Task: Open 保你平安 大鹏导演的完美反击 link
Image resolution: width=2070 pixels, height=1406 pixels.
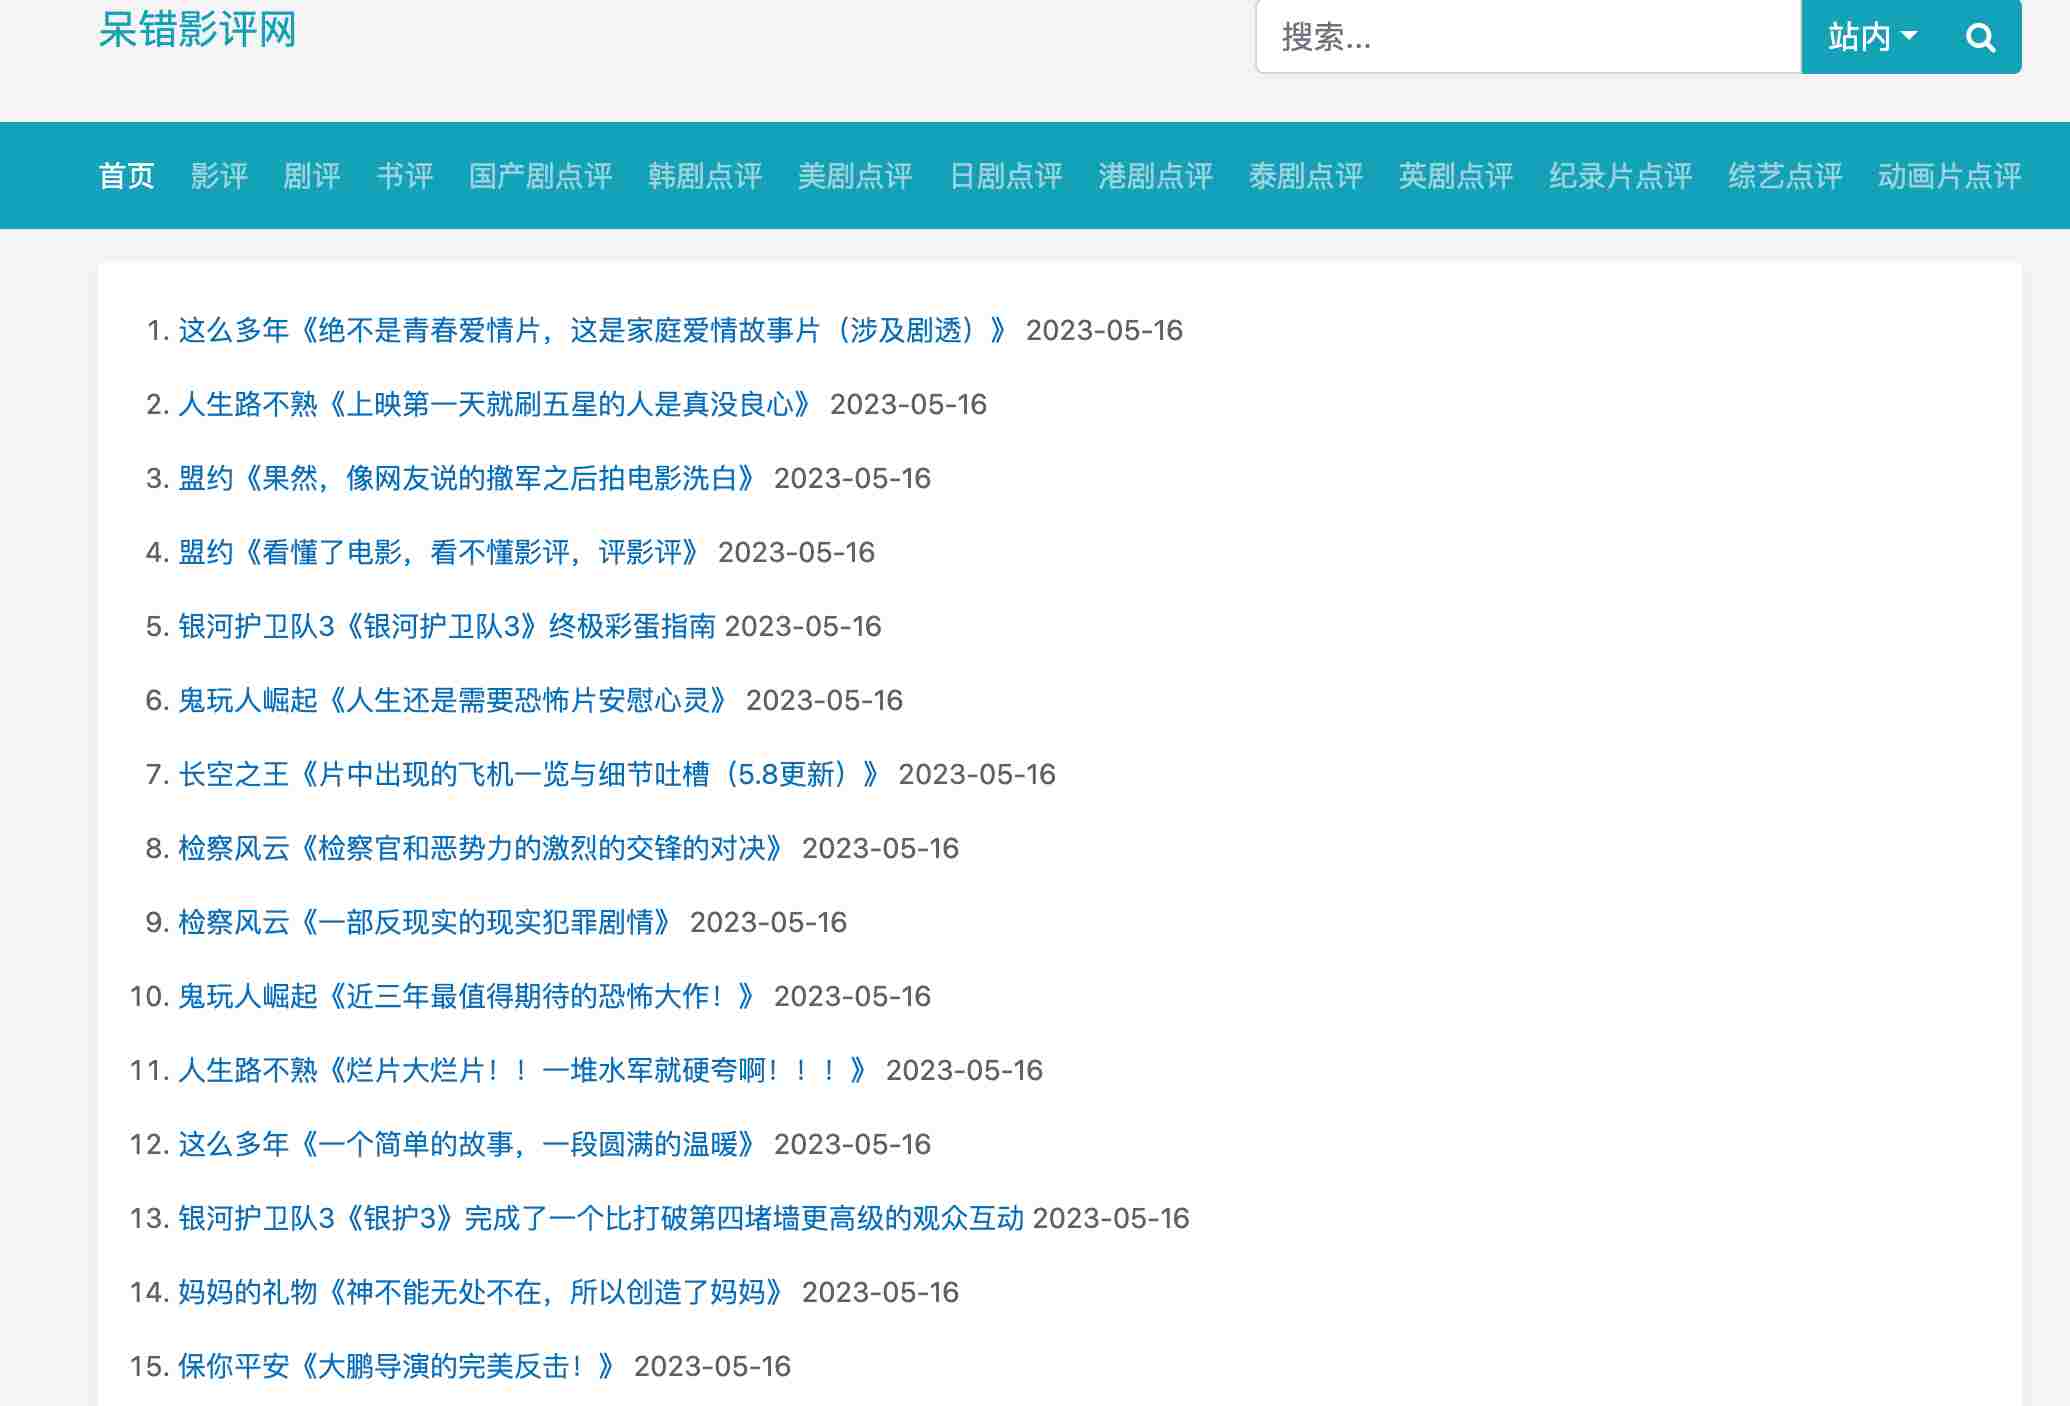Action: click(x=397, y=1367)
